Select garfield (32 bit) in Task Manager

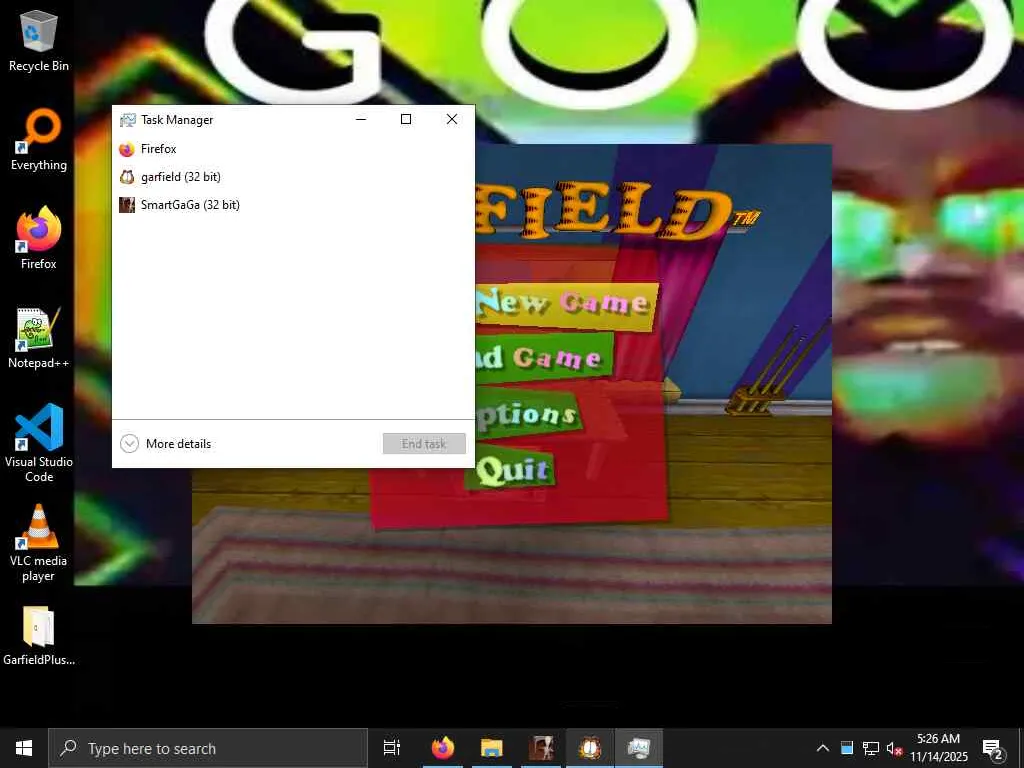pos(293,177)
